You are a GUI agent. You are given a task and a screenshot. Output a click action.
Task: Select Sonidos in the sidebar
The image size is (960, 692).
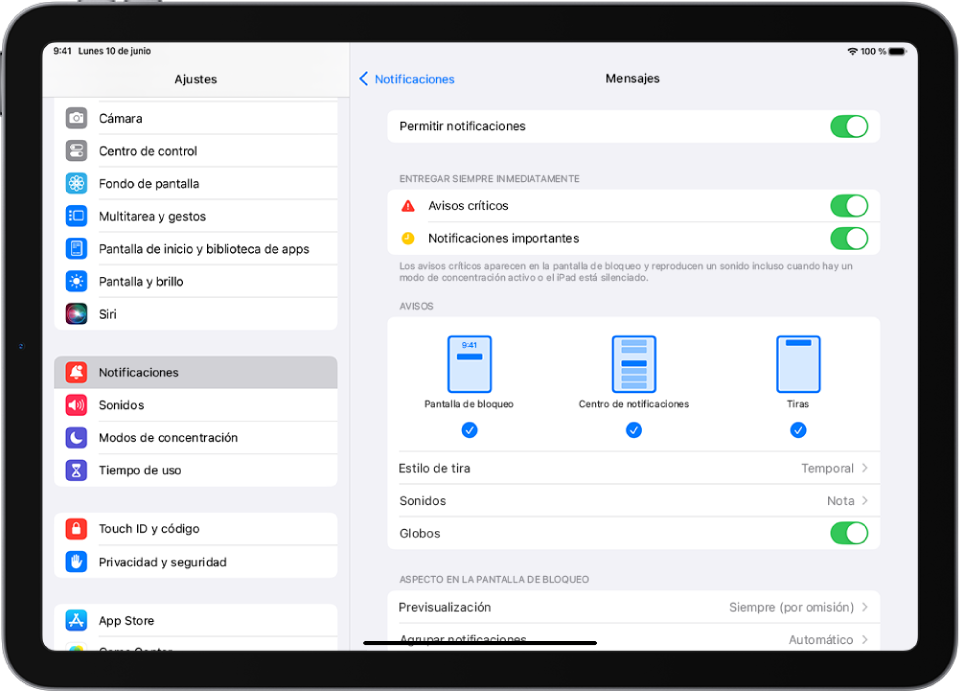[196, 405]
